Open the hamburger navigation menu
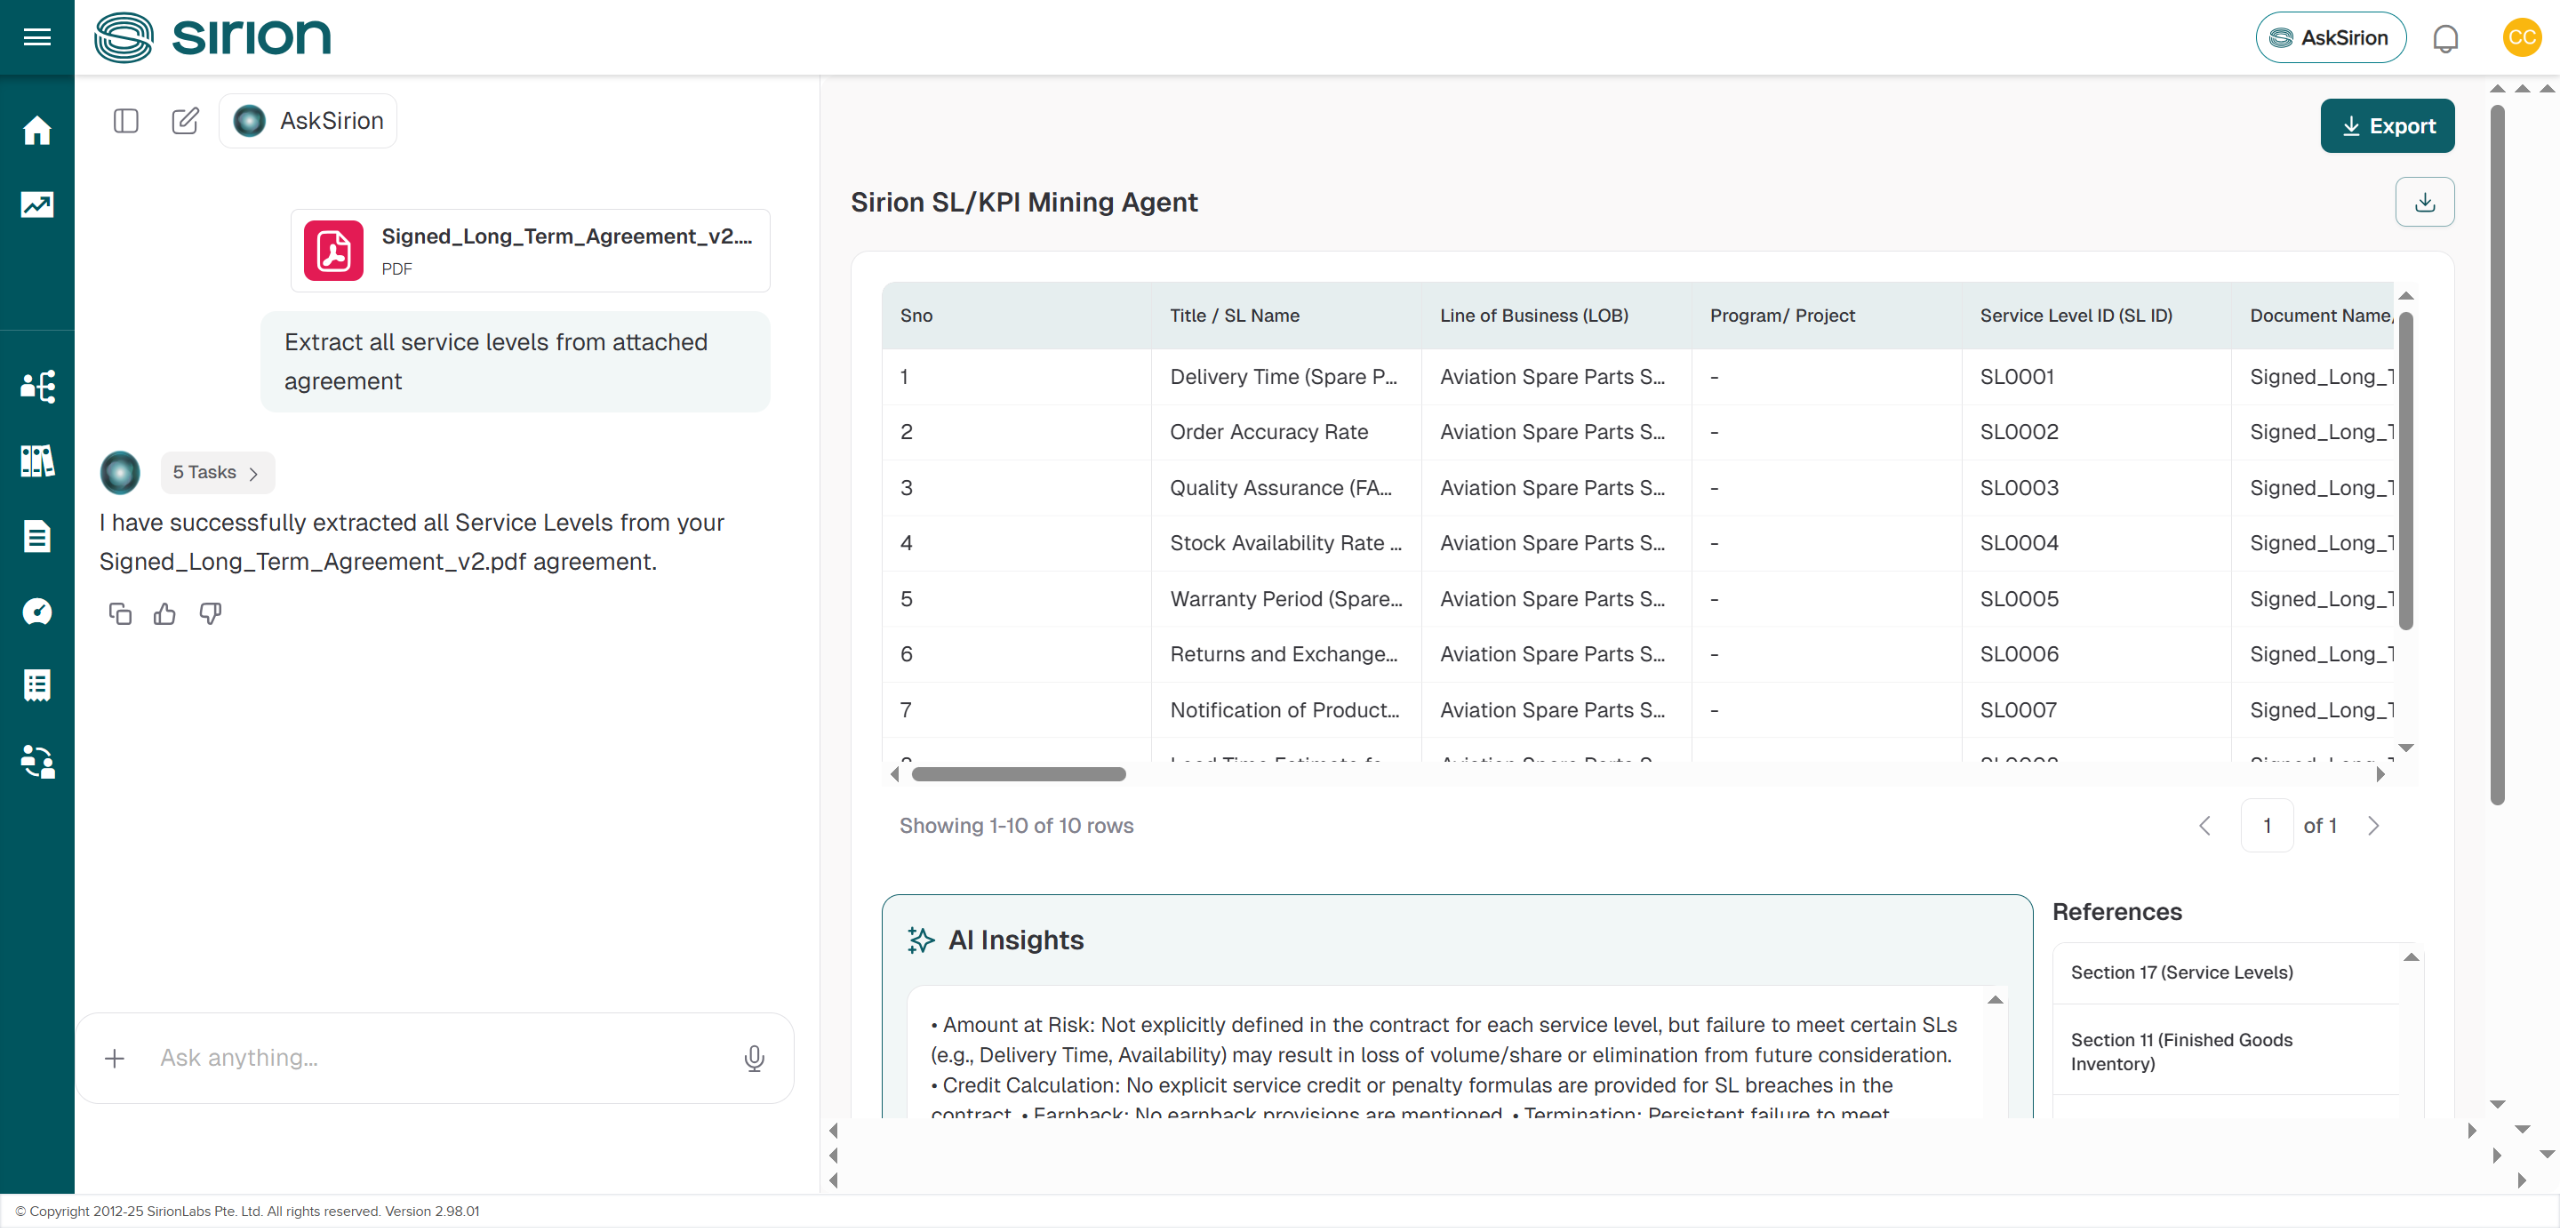Viewport: 2560px width, 1228px height. pos(37,37)
